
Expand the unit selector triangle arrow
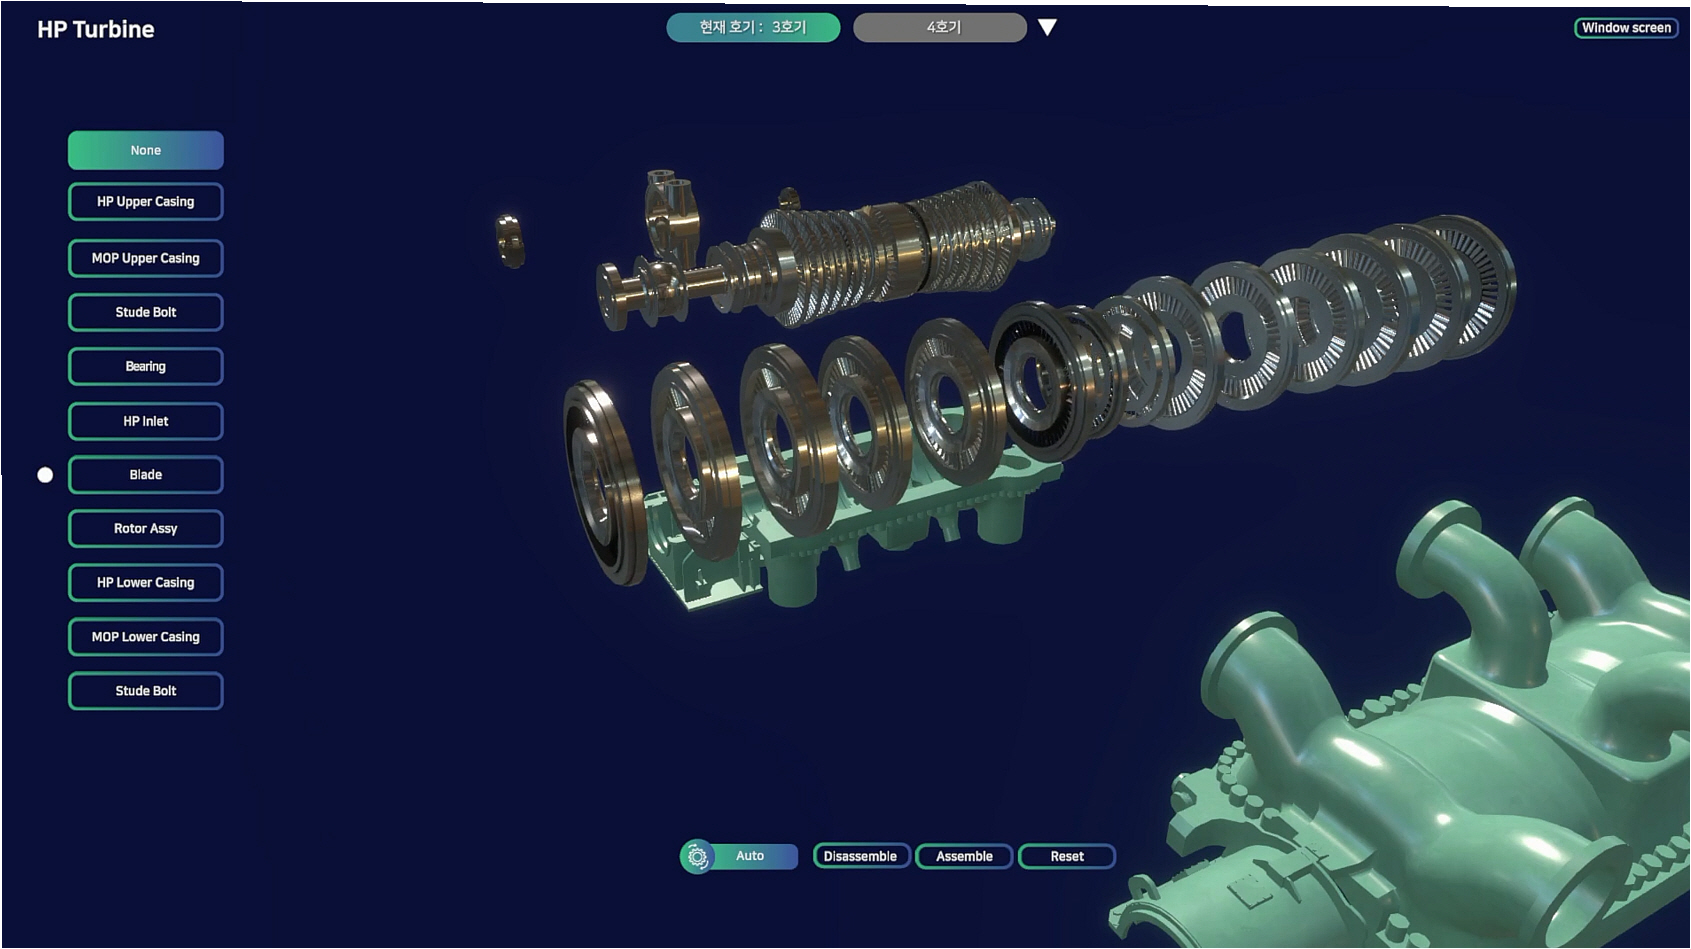pyautogui.click(x=1047, y=28)
